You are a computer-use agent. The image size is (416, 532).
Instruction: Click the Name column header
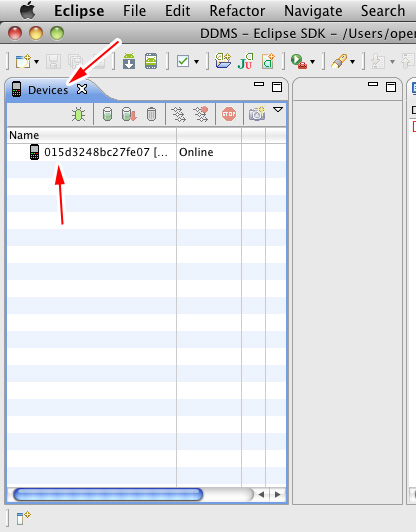pyautogui.click(x=92, y=135)
